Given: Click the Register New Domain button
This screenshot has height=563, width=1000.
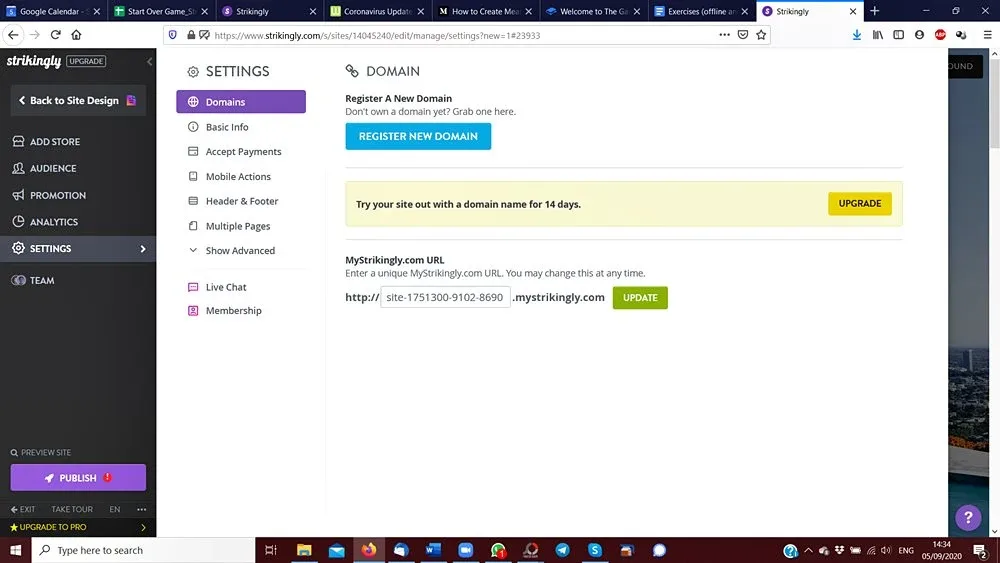Looking at the screenshot, I should 418,136.
